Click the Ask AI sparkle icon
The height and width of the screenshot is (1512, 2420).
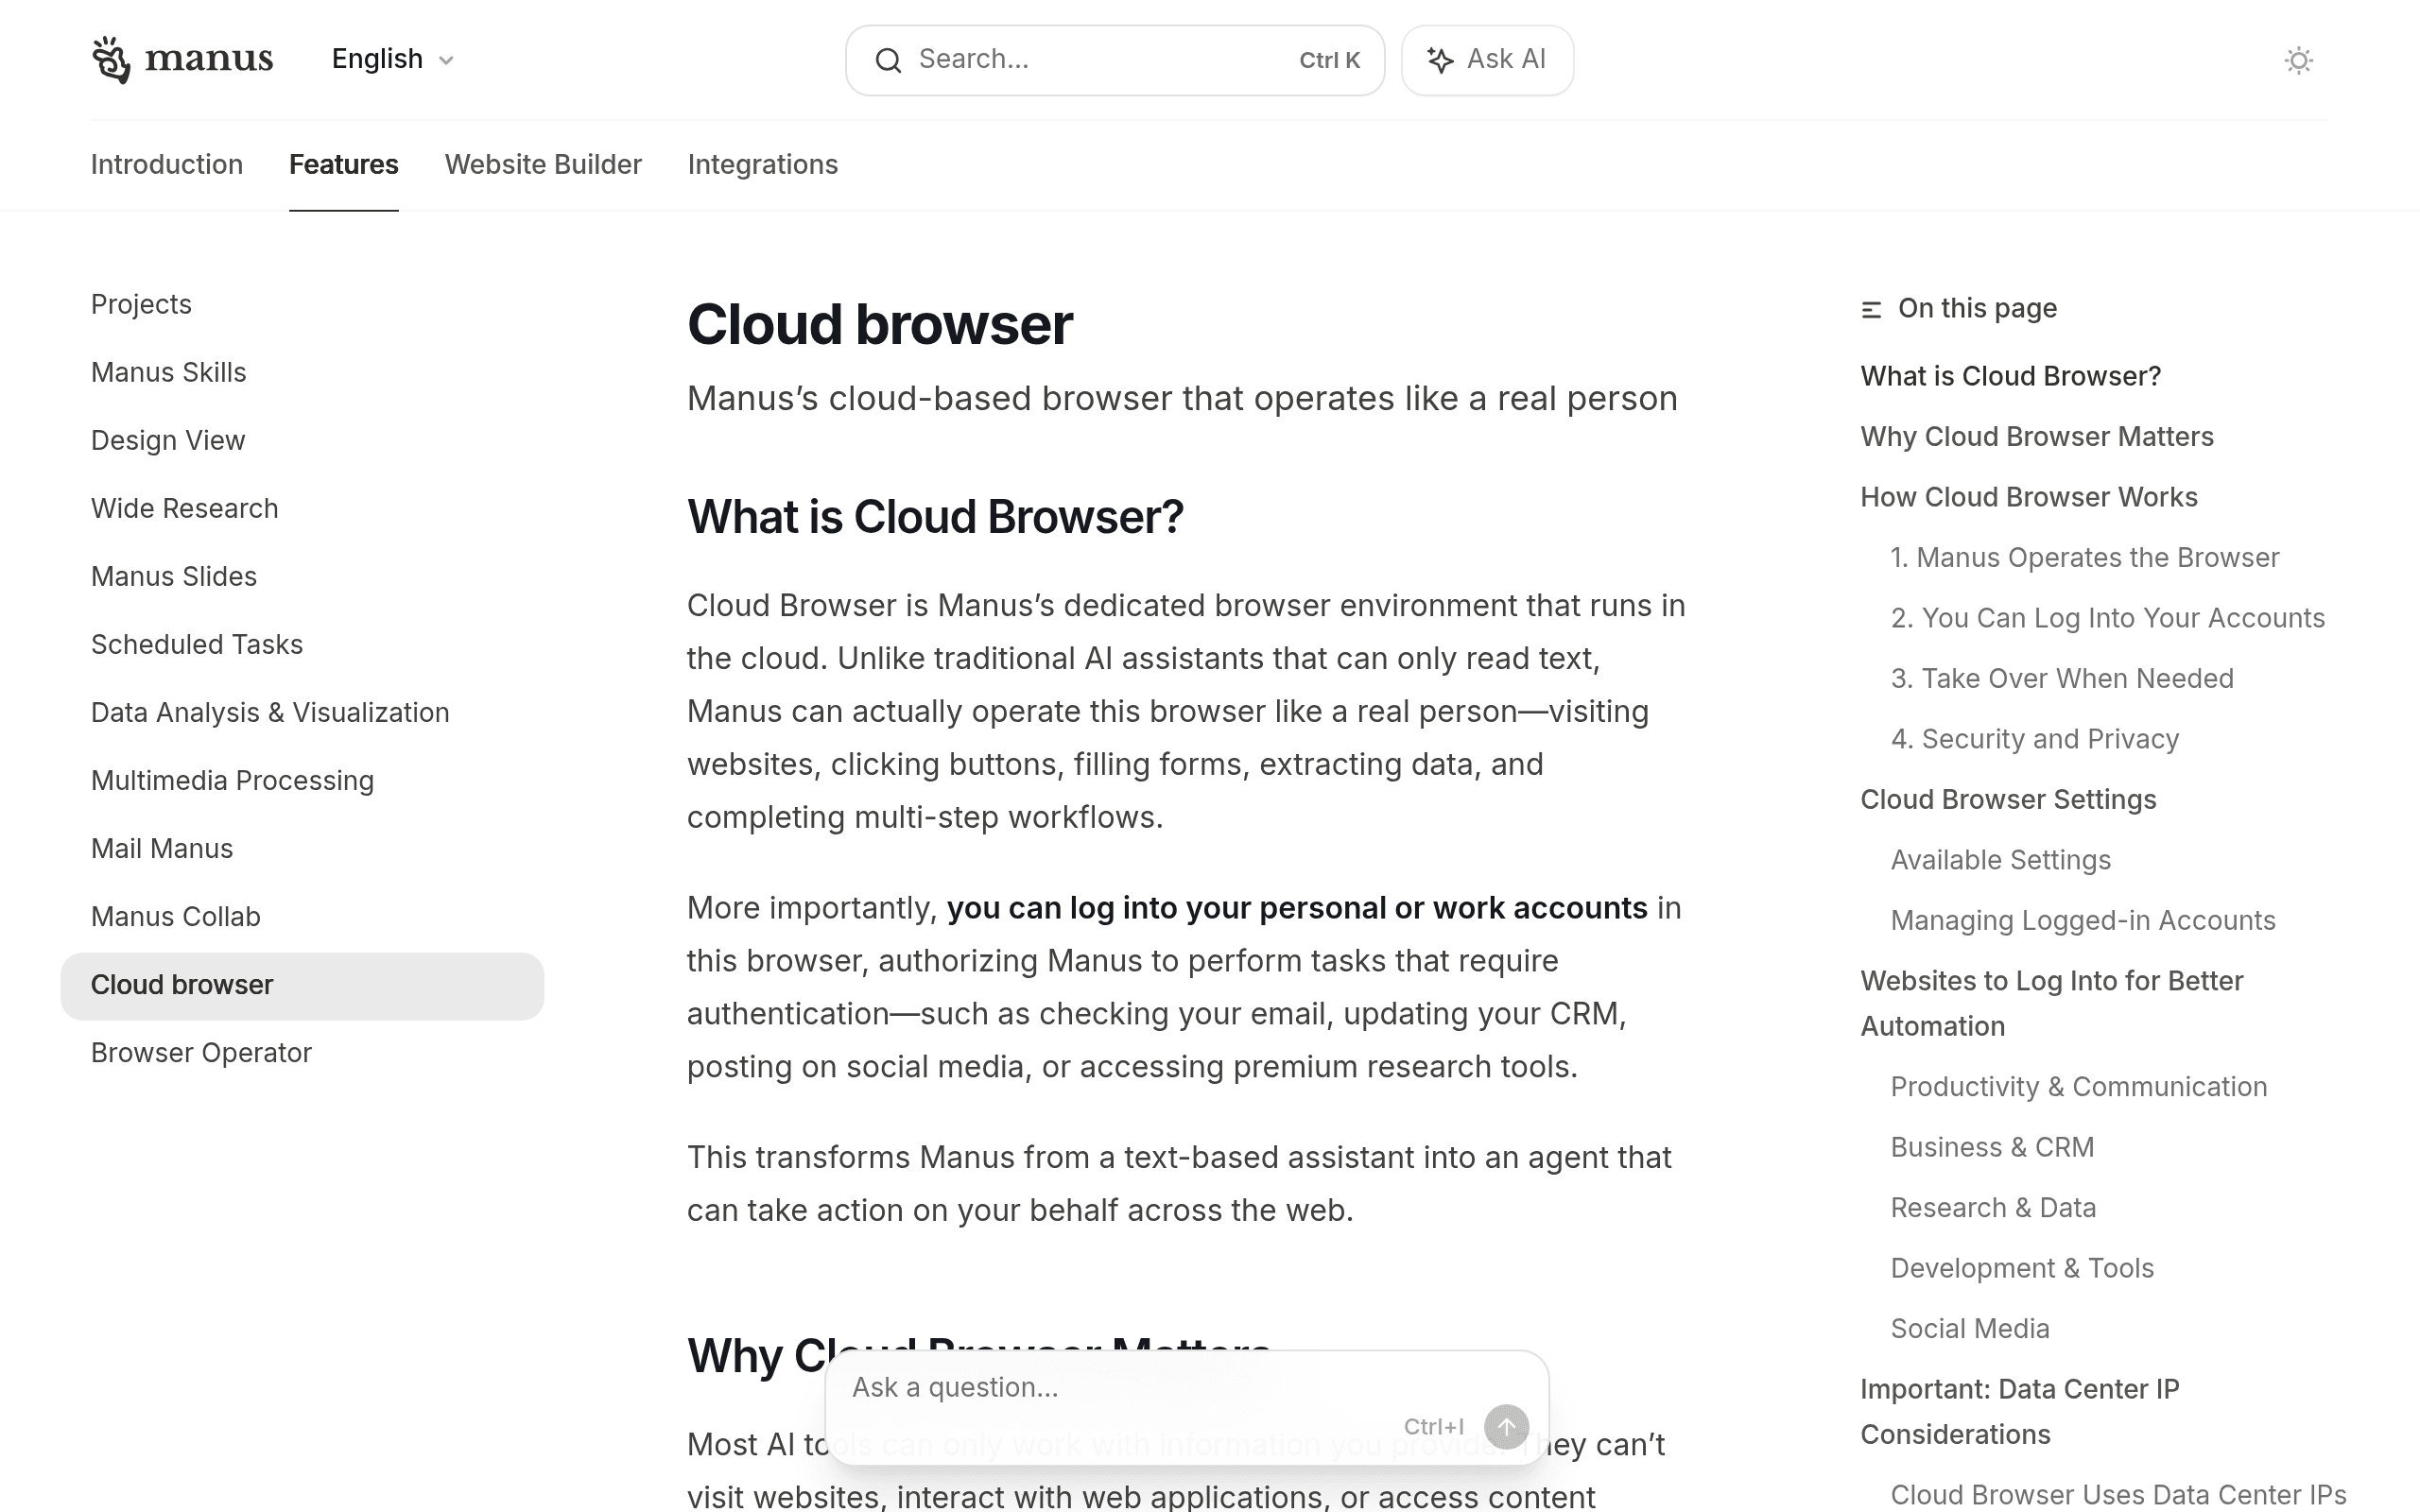pyautogui.click(x=1439, y=60)
